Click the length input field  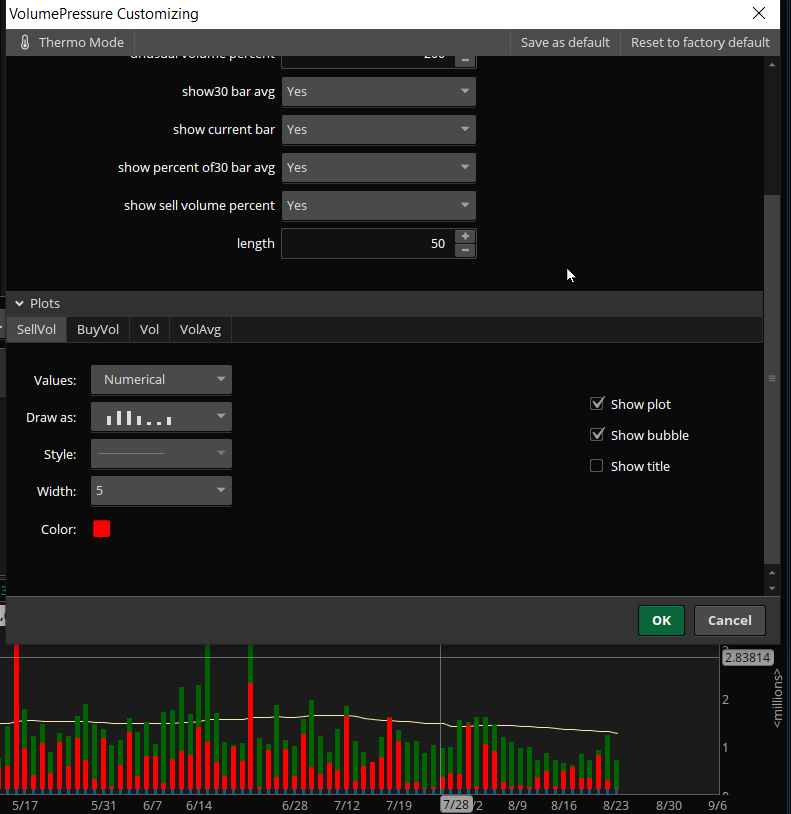point(368,243)
